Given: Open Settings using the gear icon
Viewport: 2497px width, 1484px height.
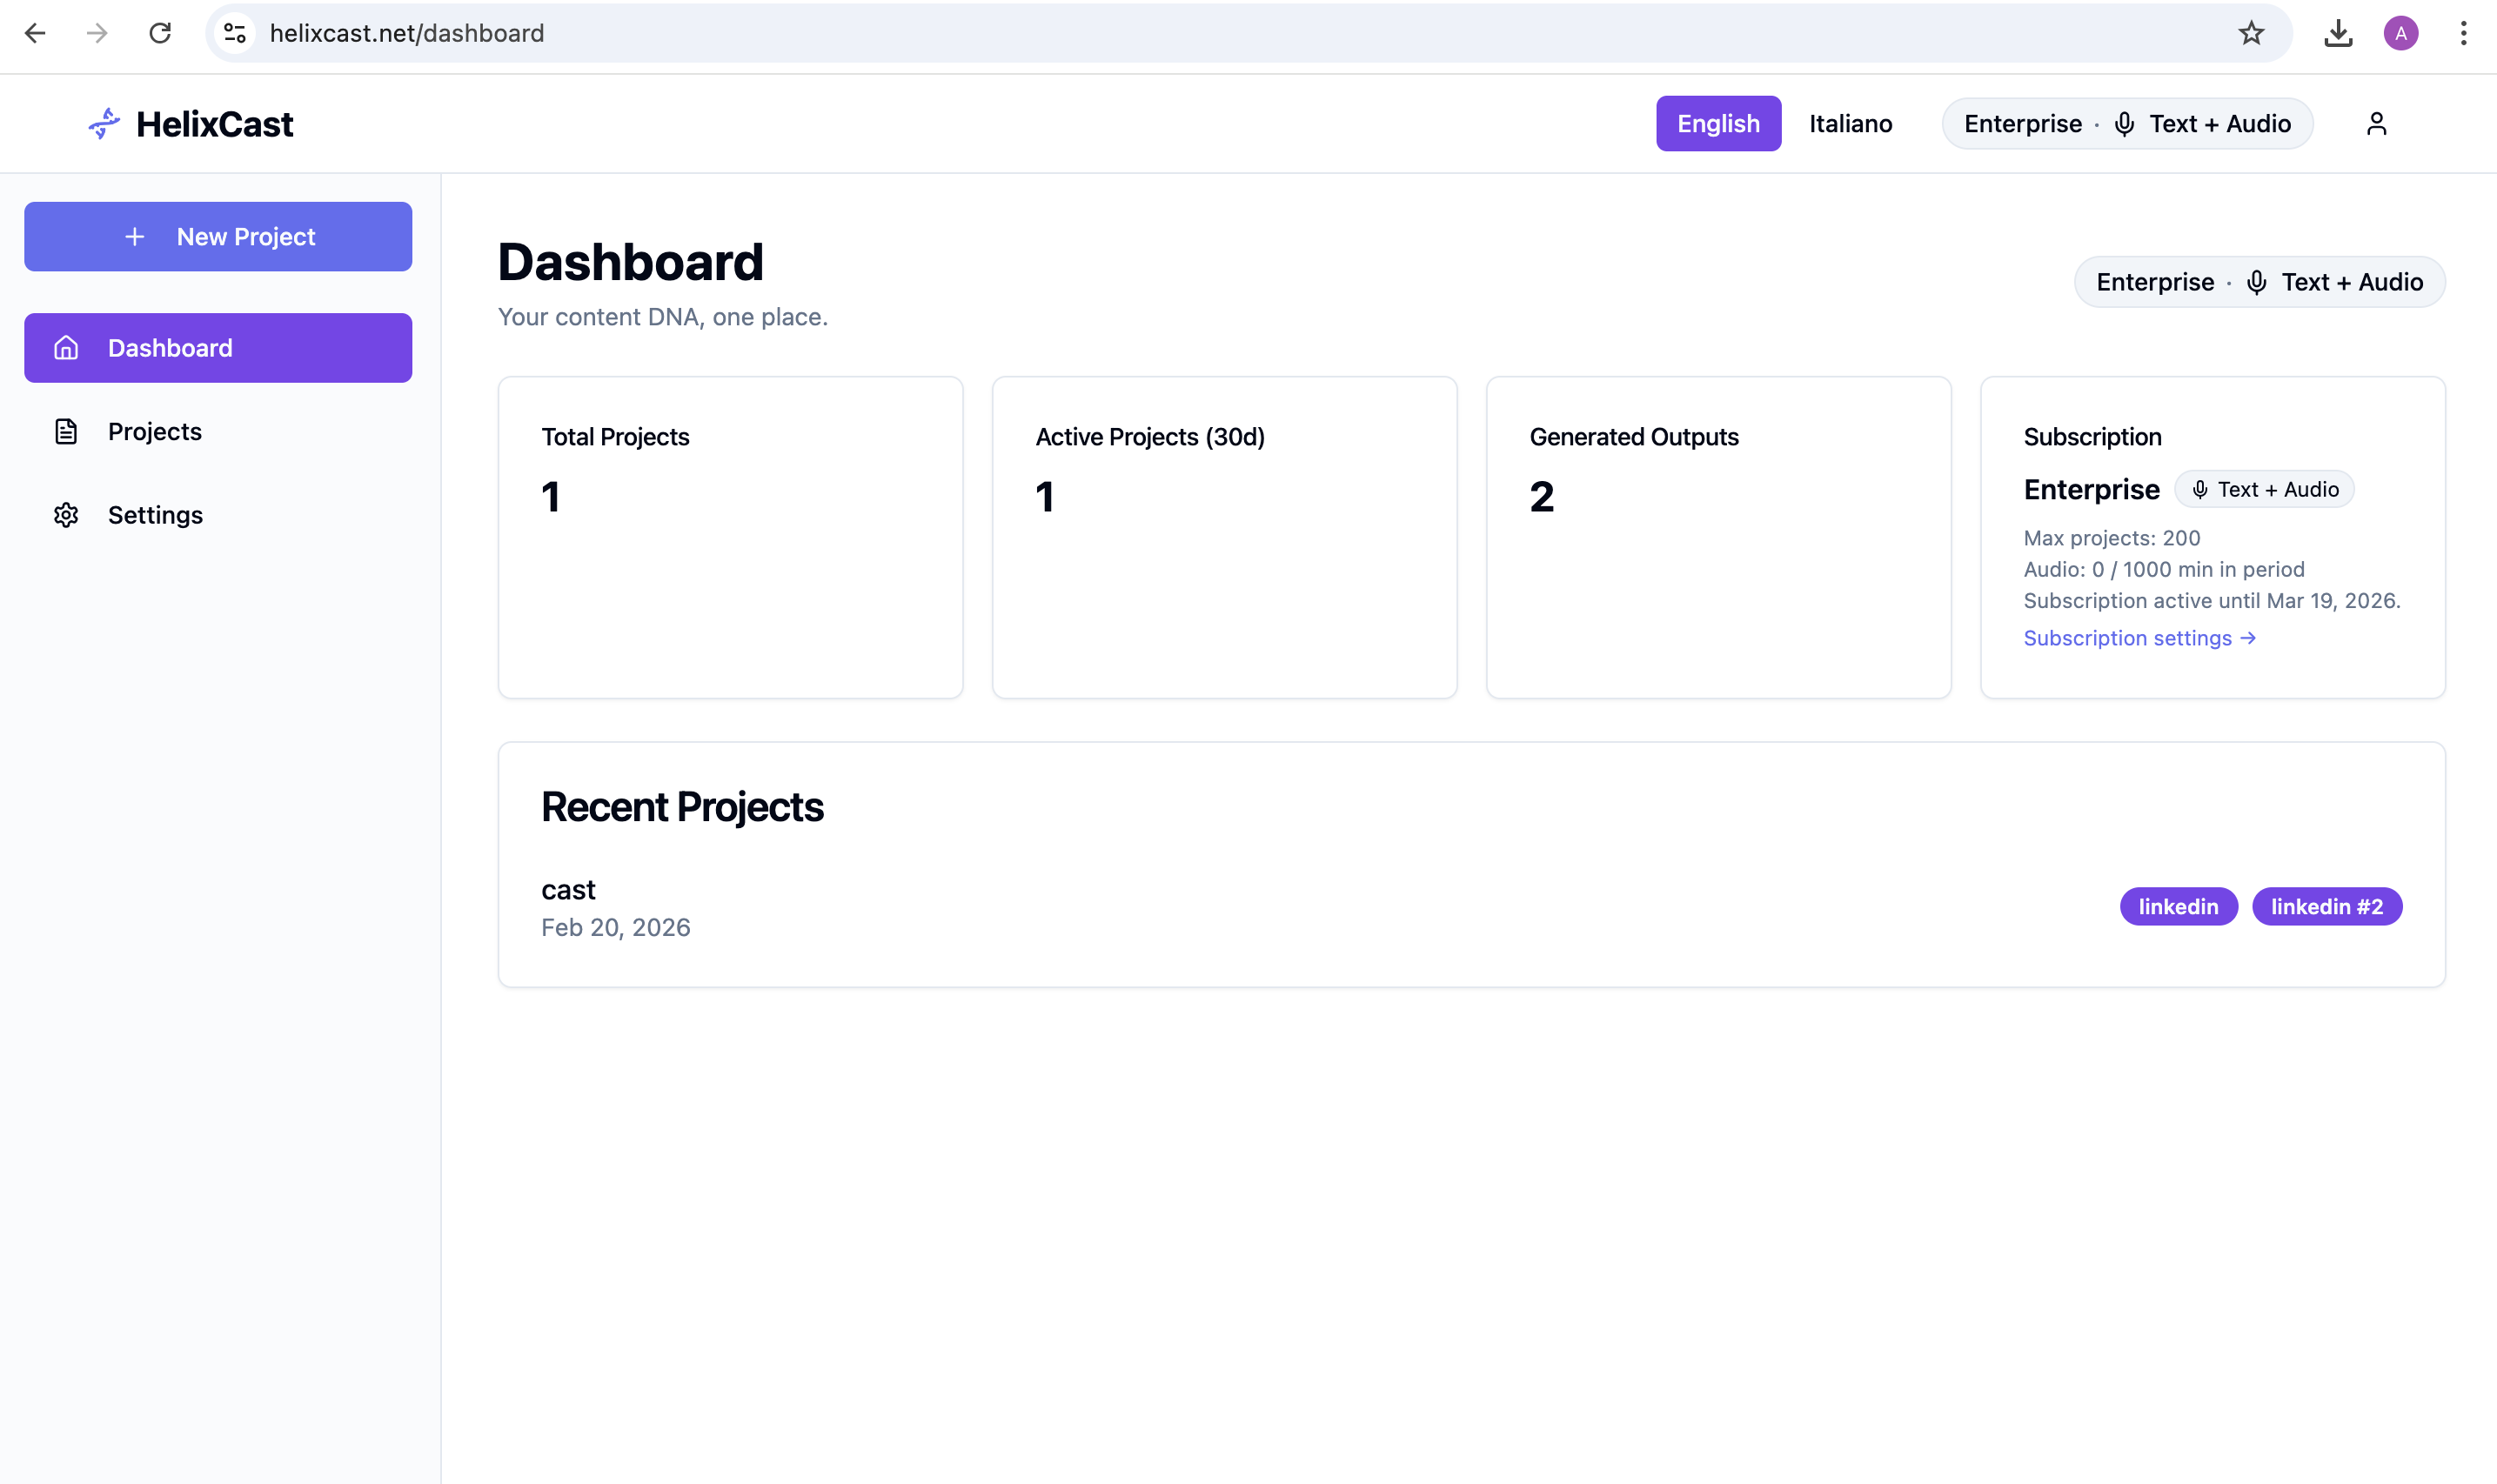Looking at the screenshot, I should tap(64, 515).
